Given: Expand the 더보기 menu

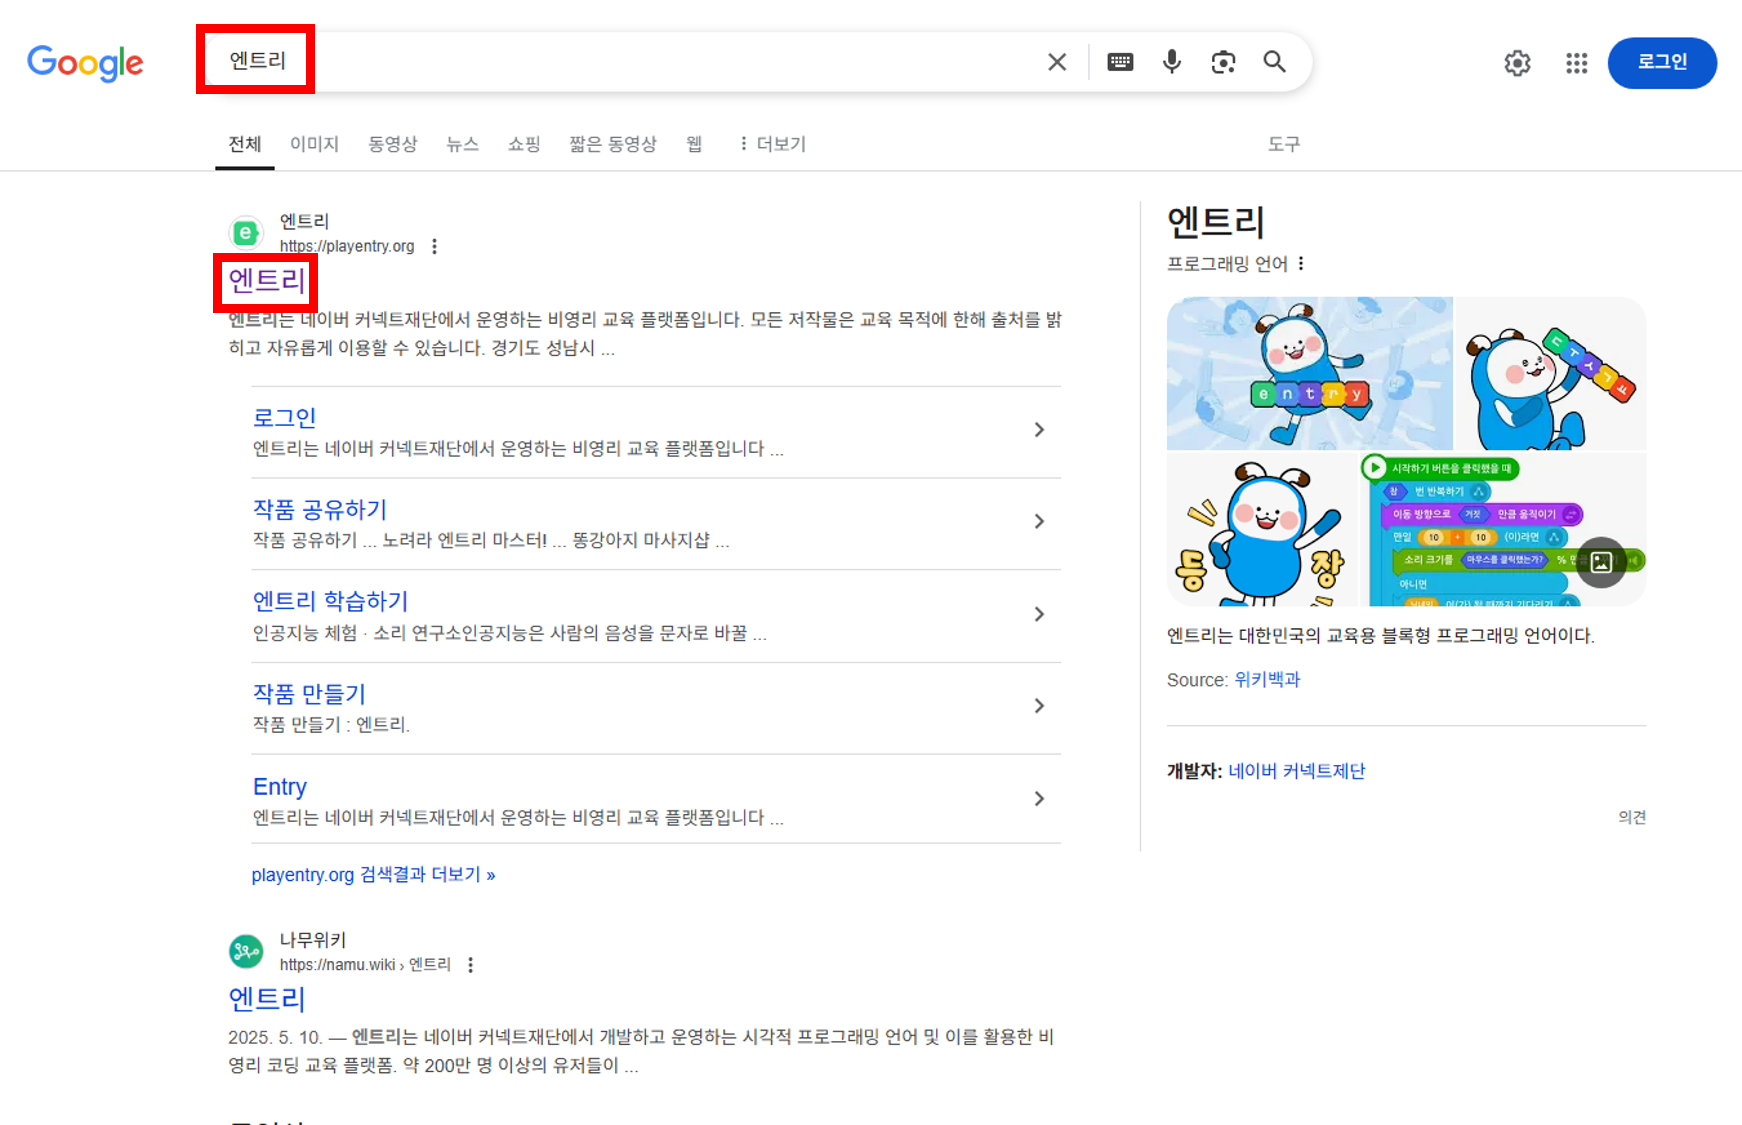Looking at the screenshot, I should click(771, 144).
